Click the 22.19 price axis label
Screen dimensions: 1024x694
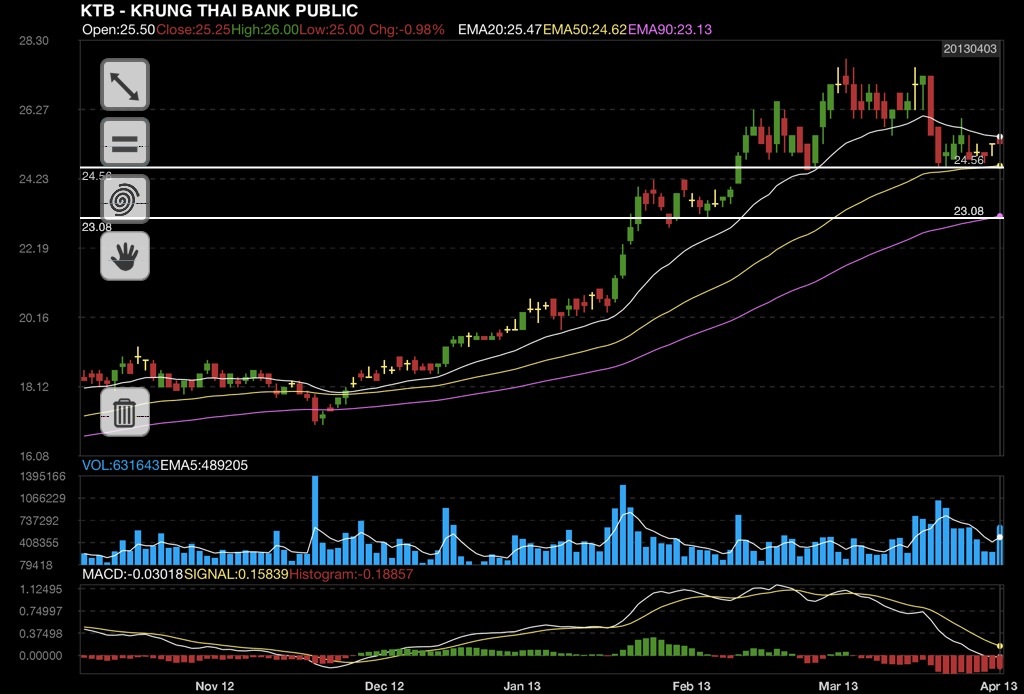click(x=34, y=248)
